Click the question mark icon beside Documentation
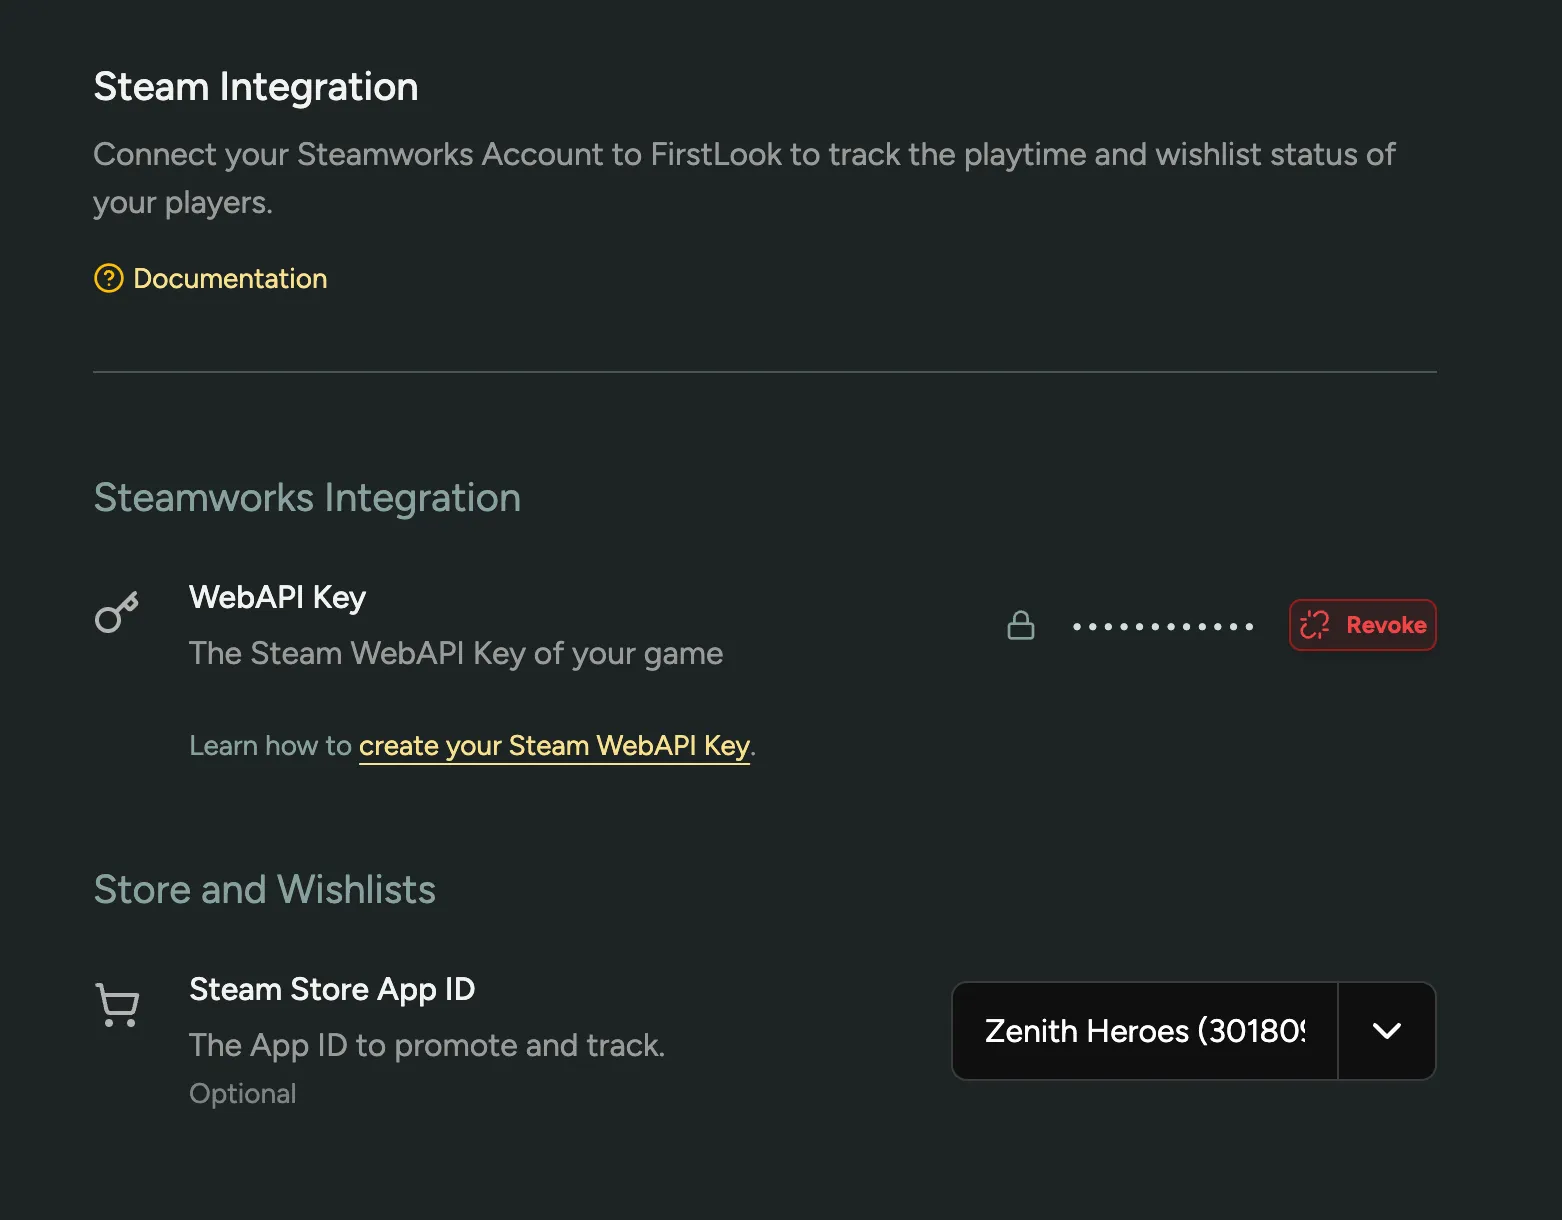 [108, 278]
